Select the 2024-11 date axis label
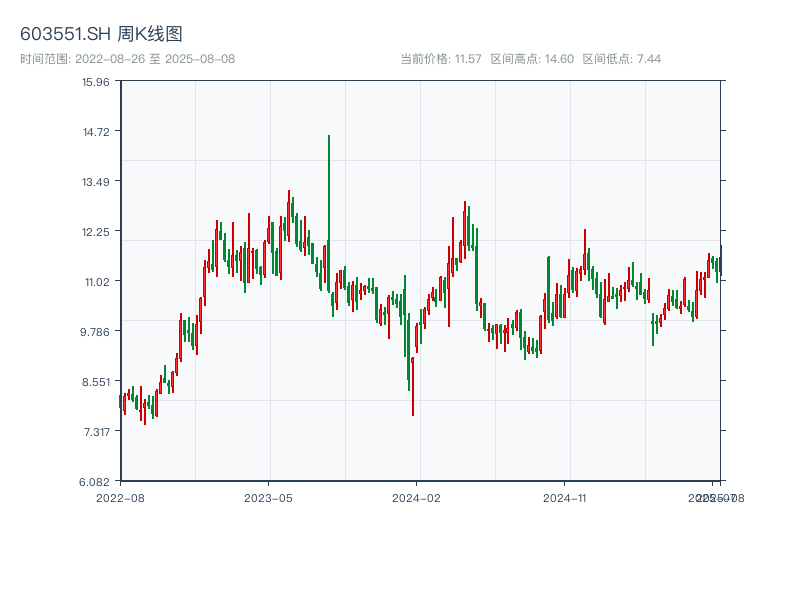 pyautogui.click(x=566, y=497)
